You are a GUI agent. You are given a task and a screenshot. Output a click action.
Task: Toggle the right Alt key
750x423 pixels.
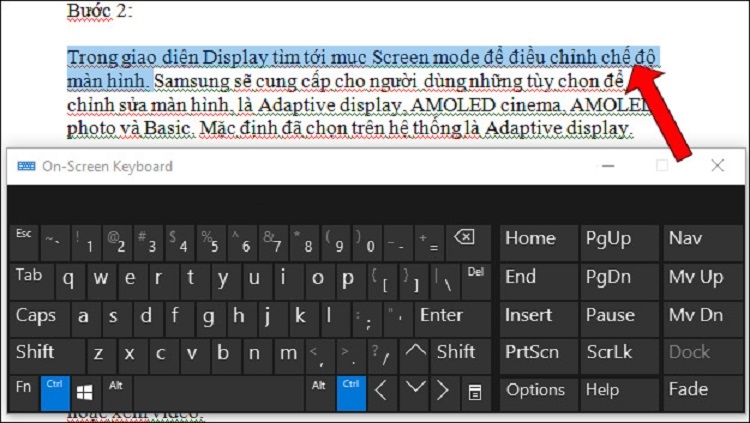pos(320,393)
